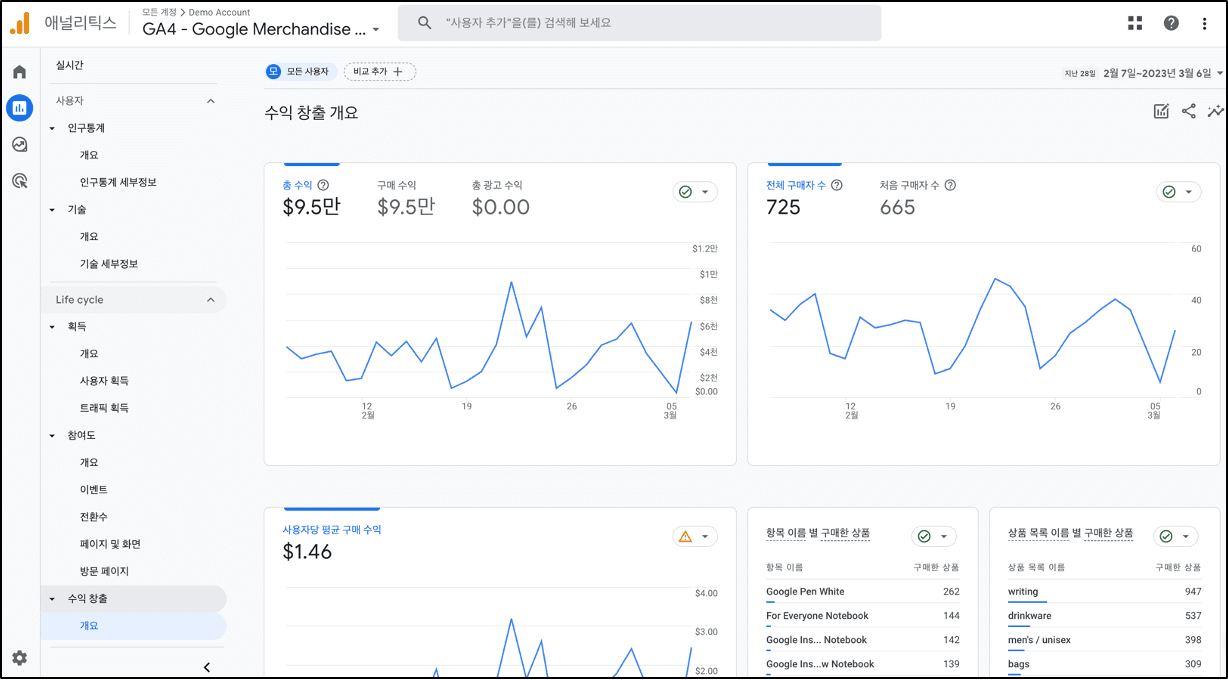Open the Home icon in left rail
Screen dimensions: 1228x680
pyautogui.click(x=19, y=72)
